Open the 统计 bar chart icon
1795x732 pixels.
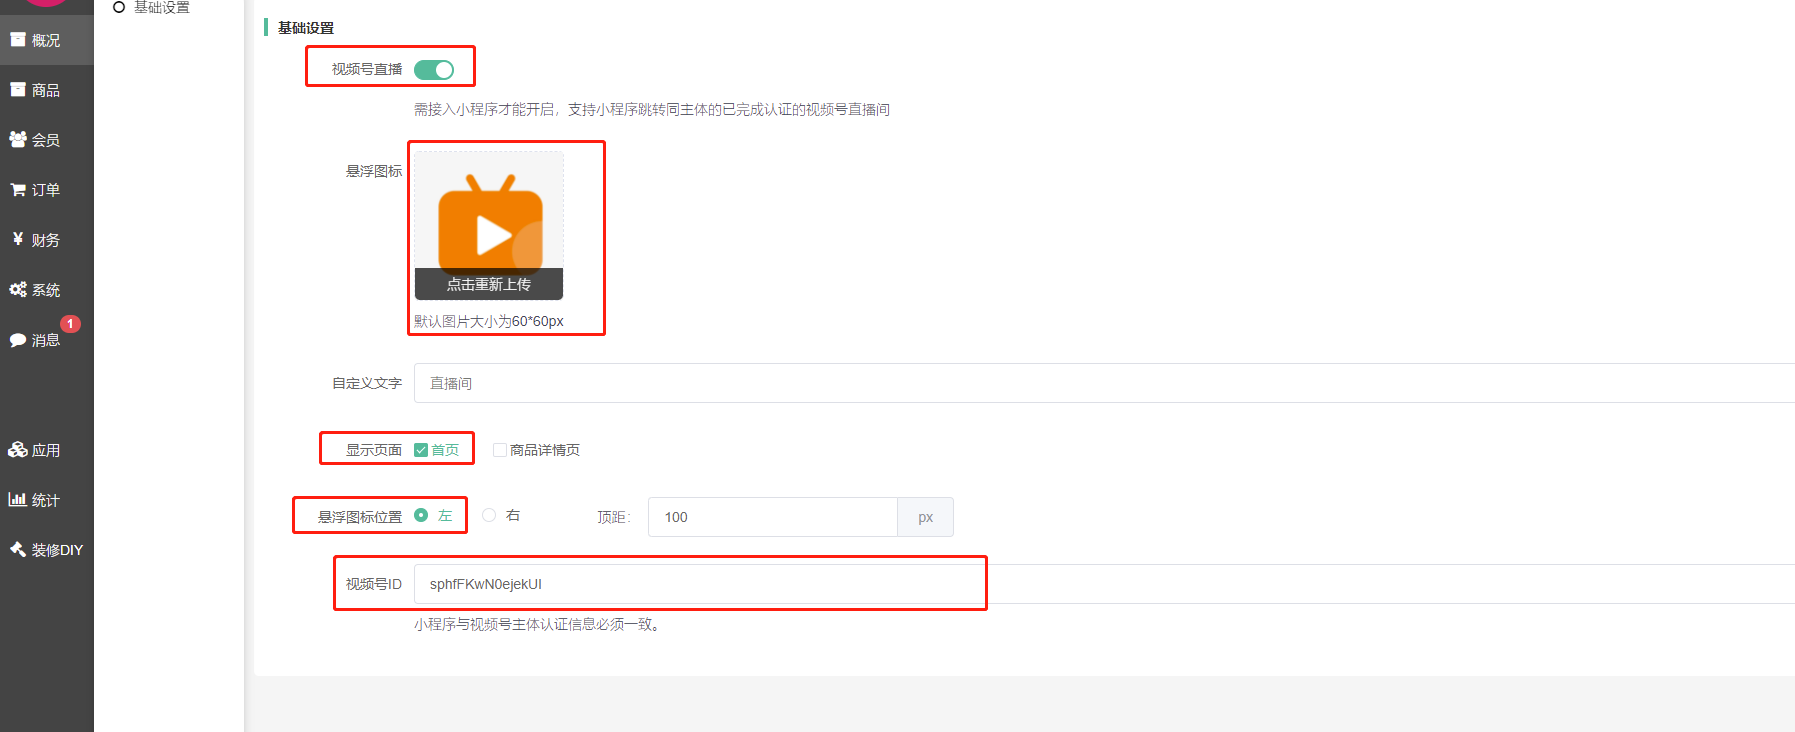tap(18, 500)
